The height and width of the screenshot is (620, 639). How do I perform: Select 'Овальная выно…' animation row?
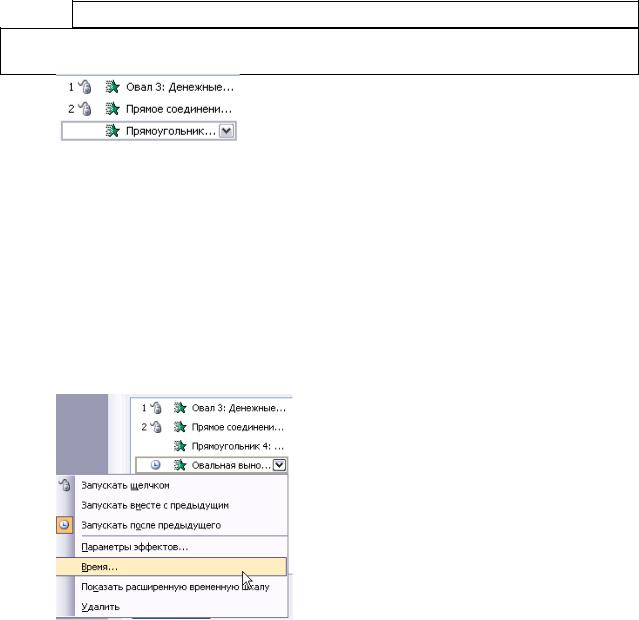pyautogui.click(x=211, y=465)
